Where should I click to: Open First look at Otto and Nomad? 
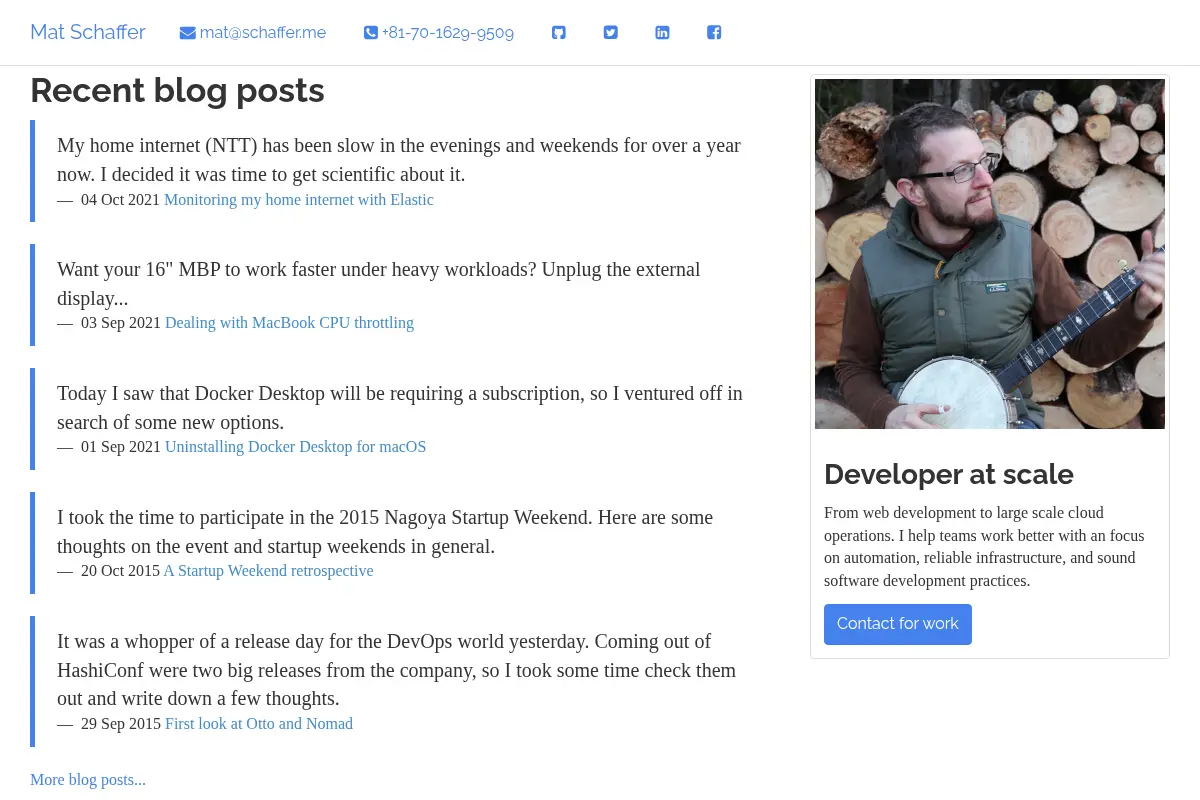click(x=259, y=724)
